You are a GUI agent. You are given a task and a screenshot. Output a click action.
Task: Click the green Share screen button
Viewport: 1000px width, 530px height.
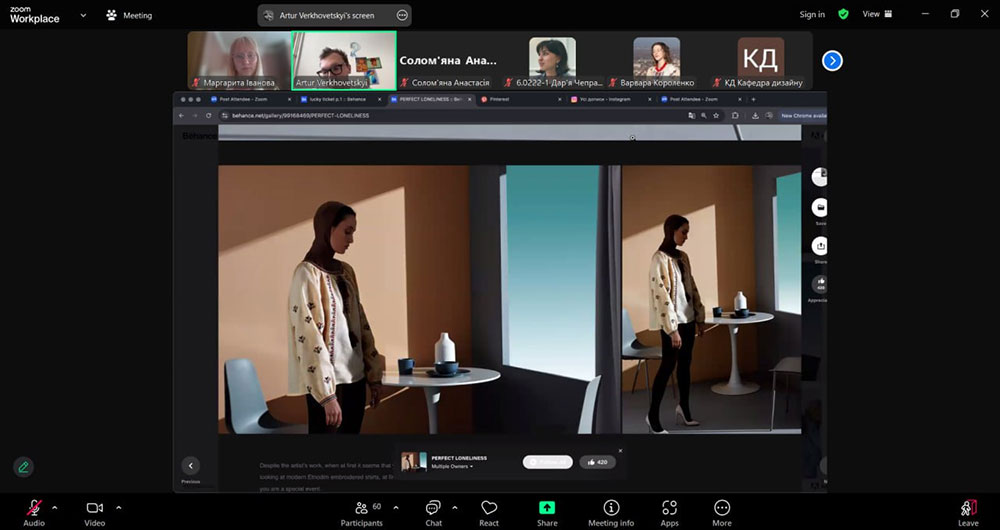pyautogui.click(x=547, y=512)
